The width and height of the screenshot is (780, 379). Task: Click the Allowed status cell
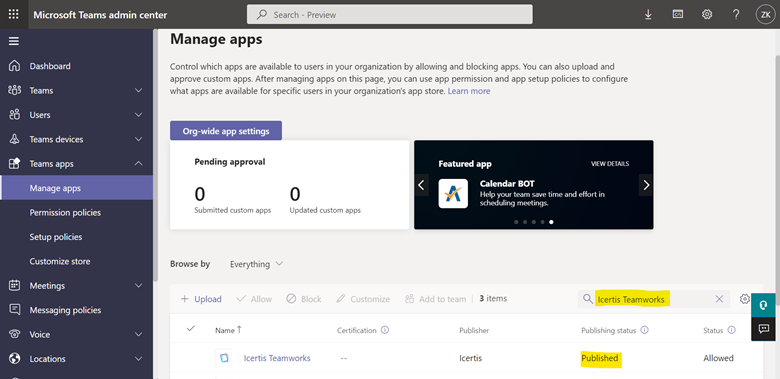pos(718,358)
